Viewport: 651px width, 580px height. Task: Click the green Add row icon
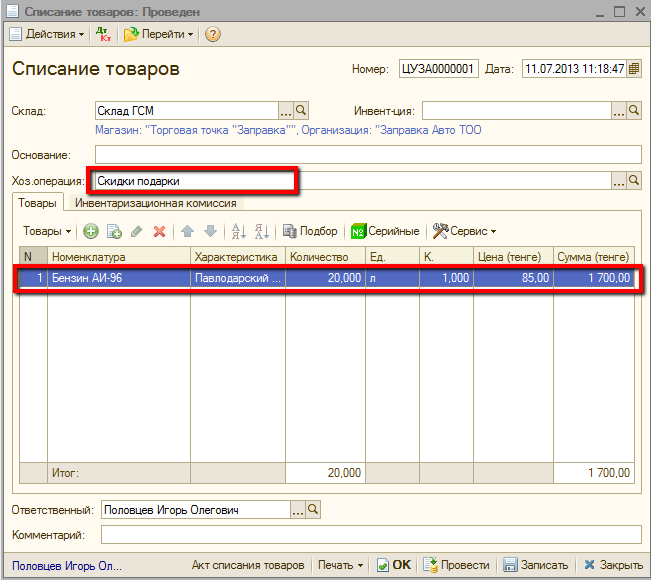(91, 231)
